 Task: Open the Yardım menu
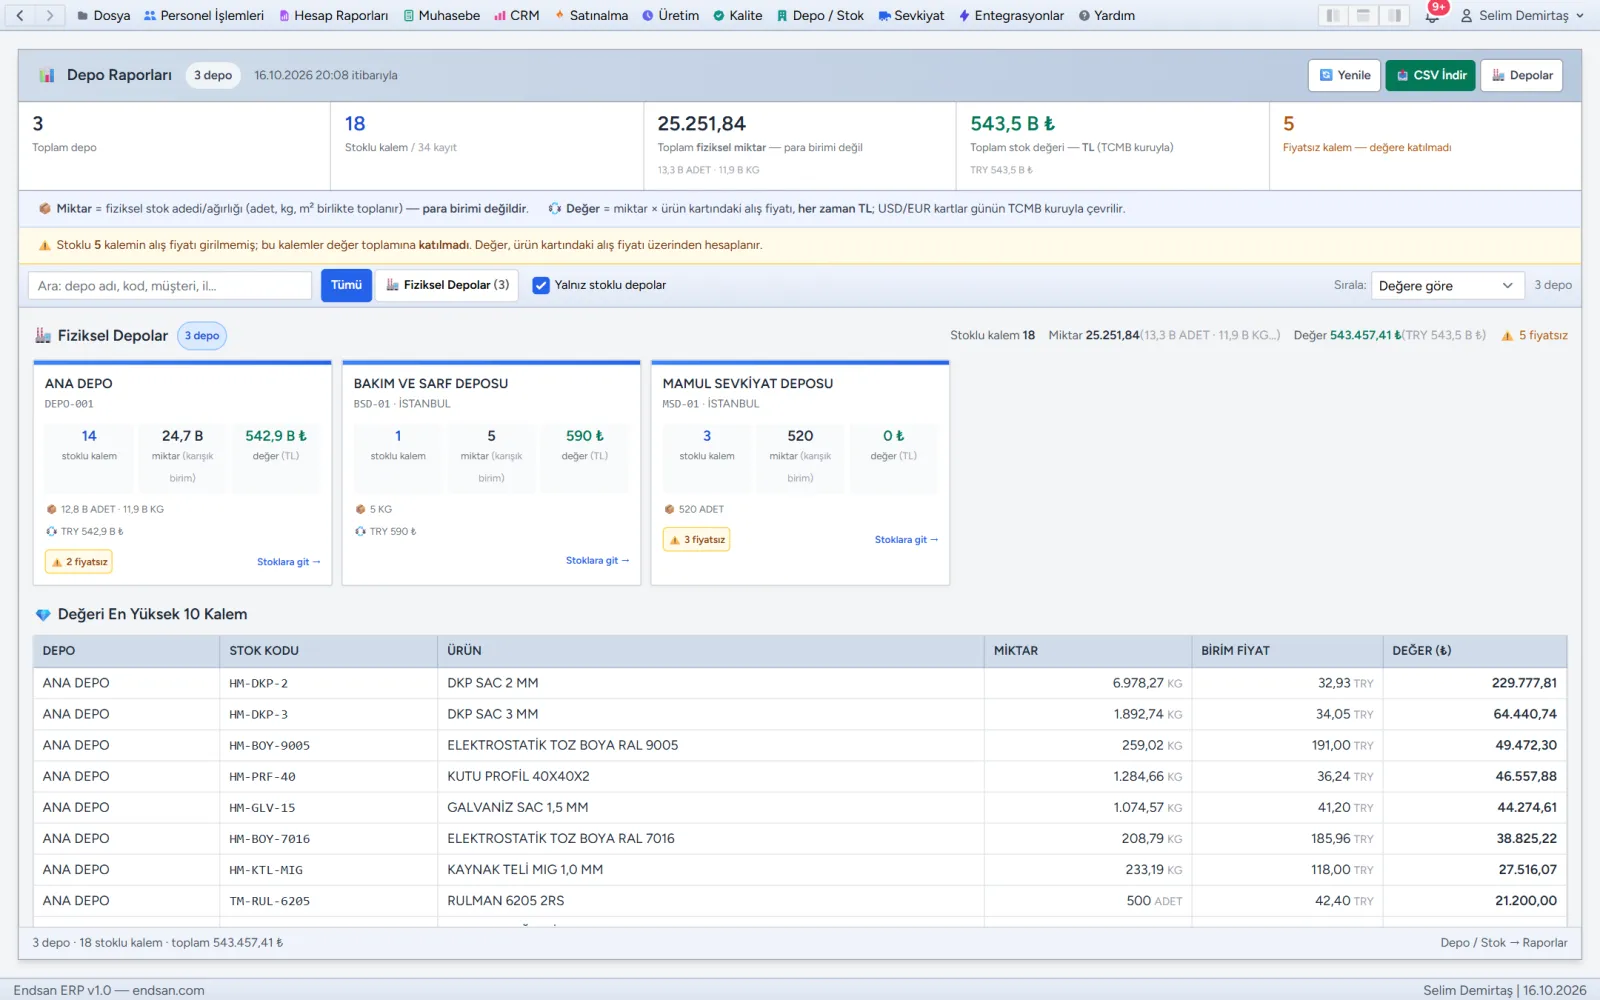click(x=1107, y=16)
